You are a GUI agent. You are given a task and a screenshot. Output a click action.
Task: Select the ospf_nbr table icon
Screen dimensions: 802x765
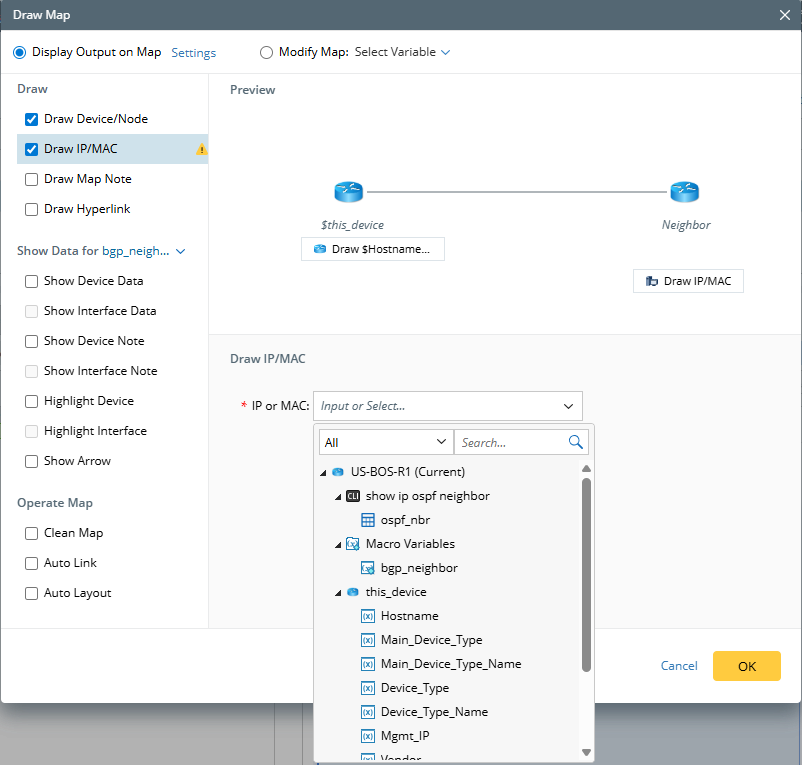[x=367, y=520]
